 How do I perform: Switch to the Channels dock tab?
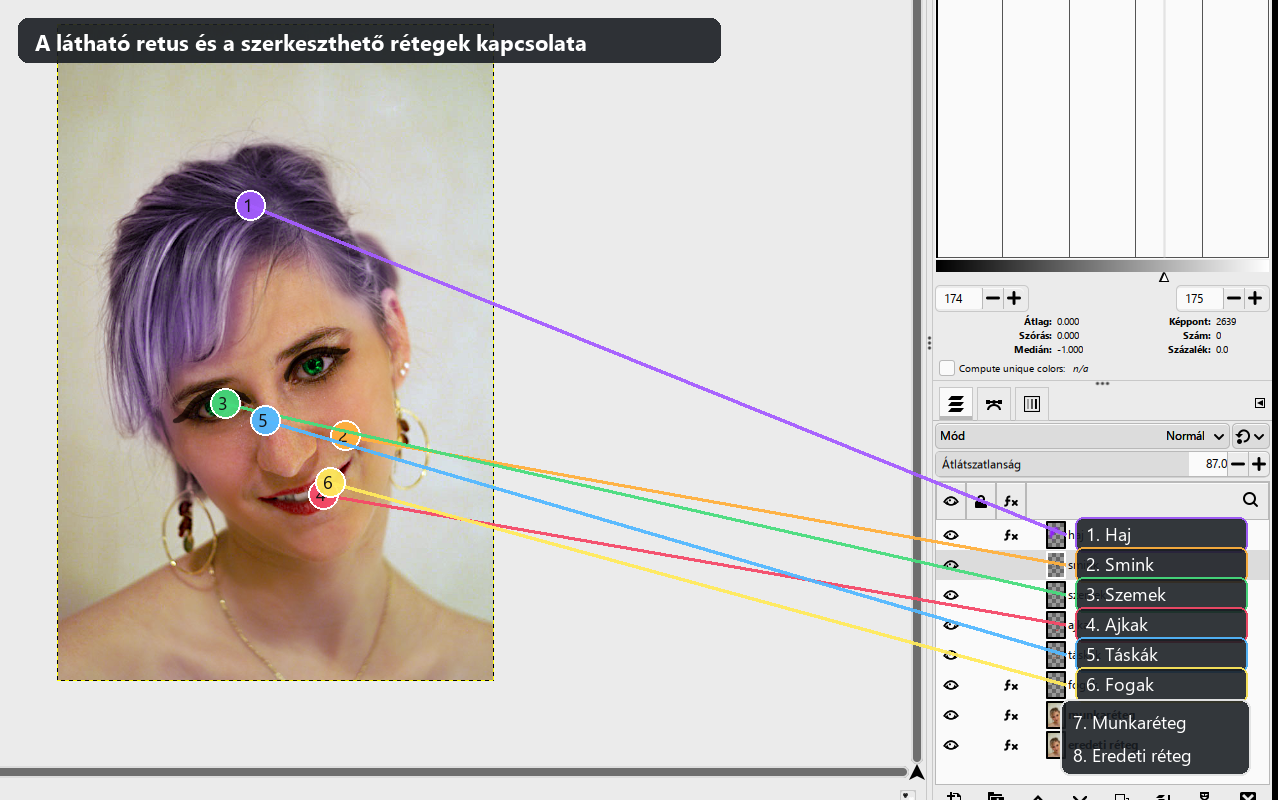(1032, 404)
